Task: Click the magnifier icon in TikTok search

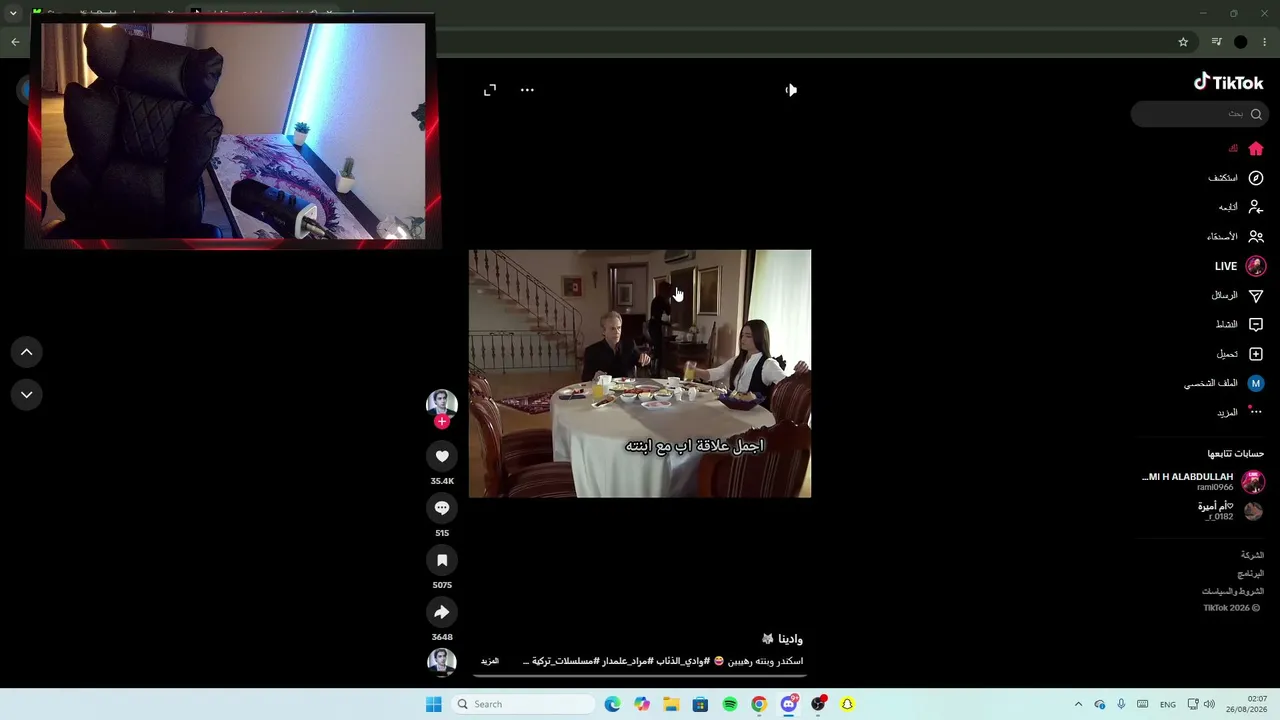Action: tap(1256, 114)
